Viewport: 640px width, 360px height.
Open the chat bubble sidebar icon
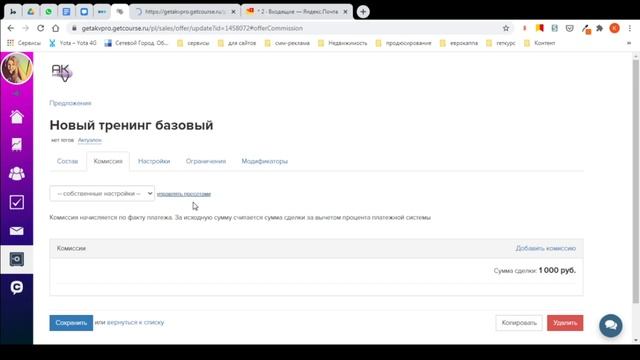[x=17, y=288]
